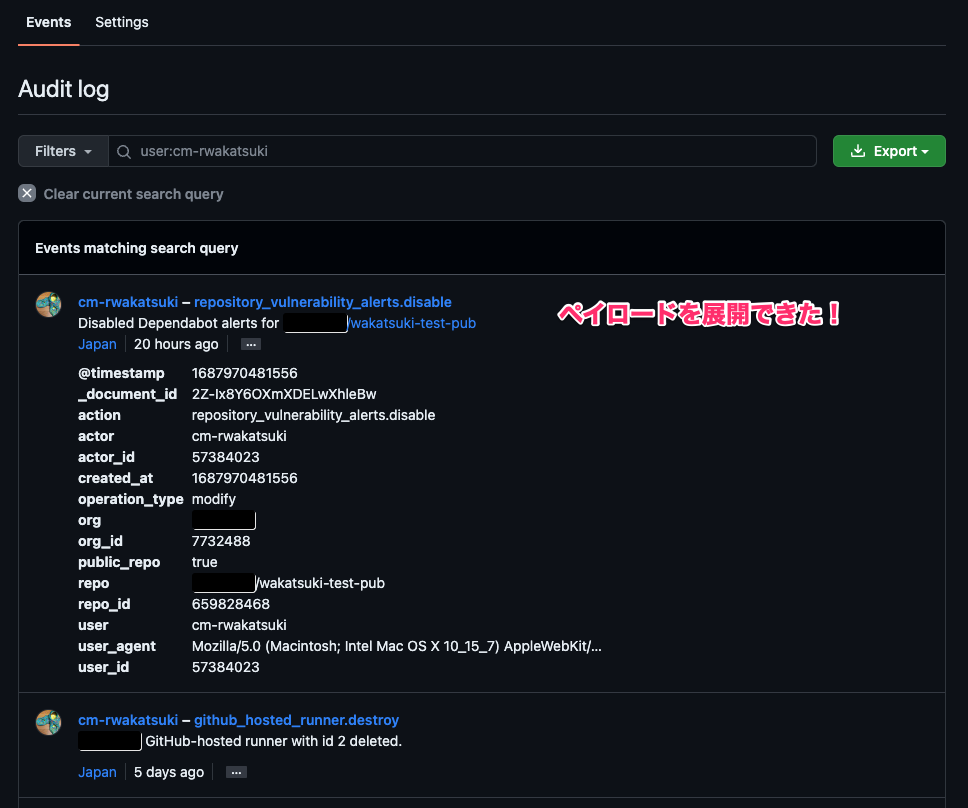The height and width of the screenshot is (808, 968).
Task: Click the search magnifier icon in the filter bar
Action: tap(123, 151)
